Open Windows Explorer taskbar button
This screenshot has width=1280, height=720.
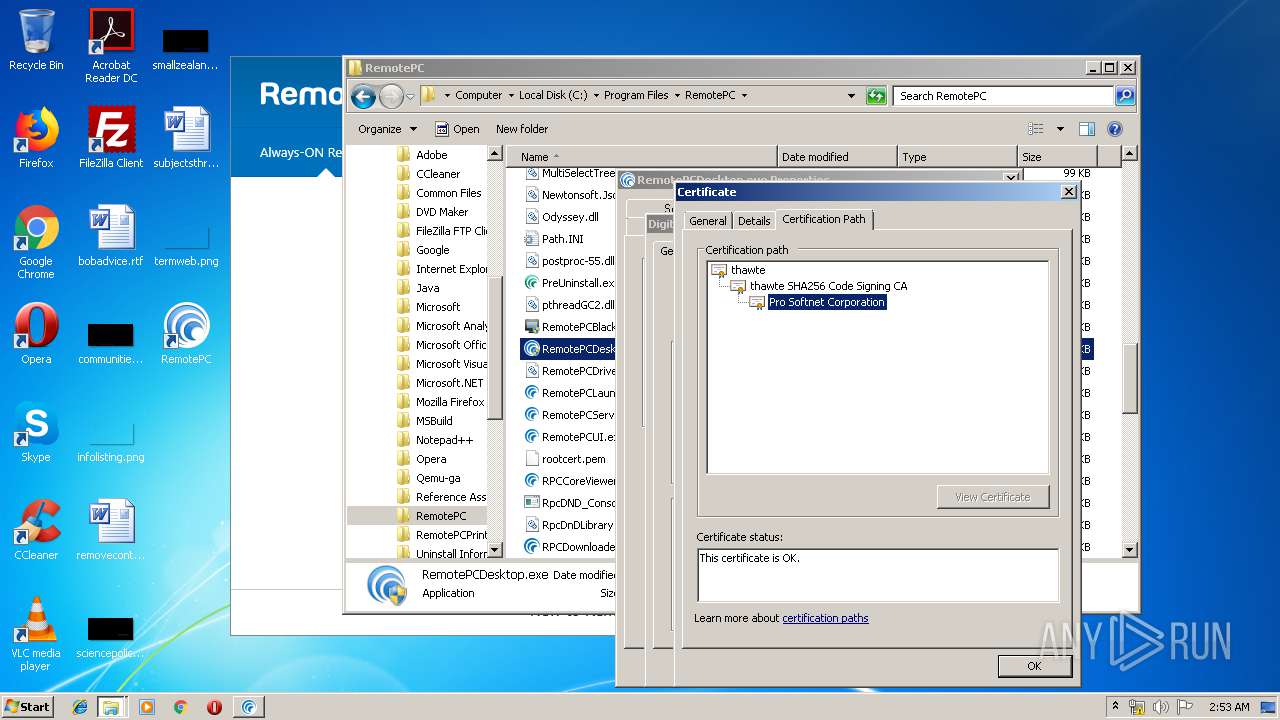110,707
